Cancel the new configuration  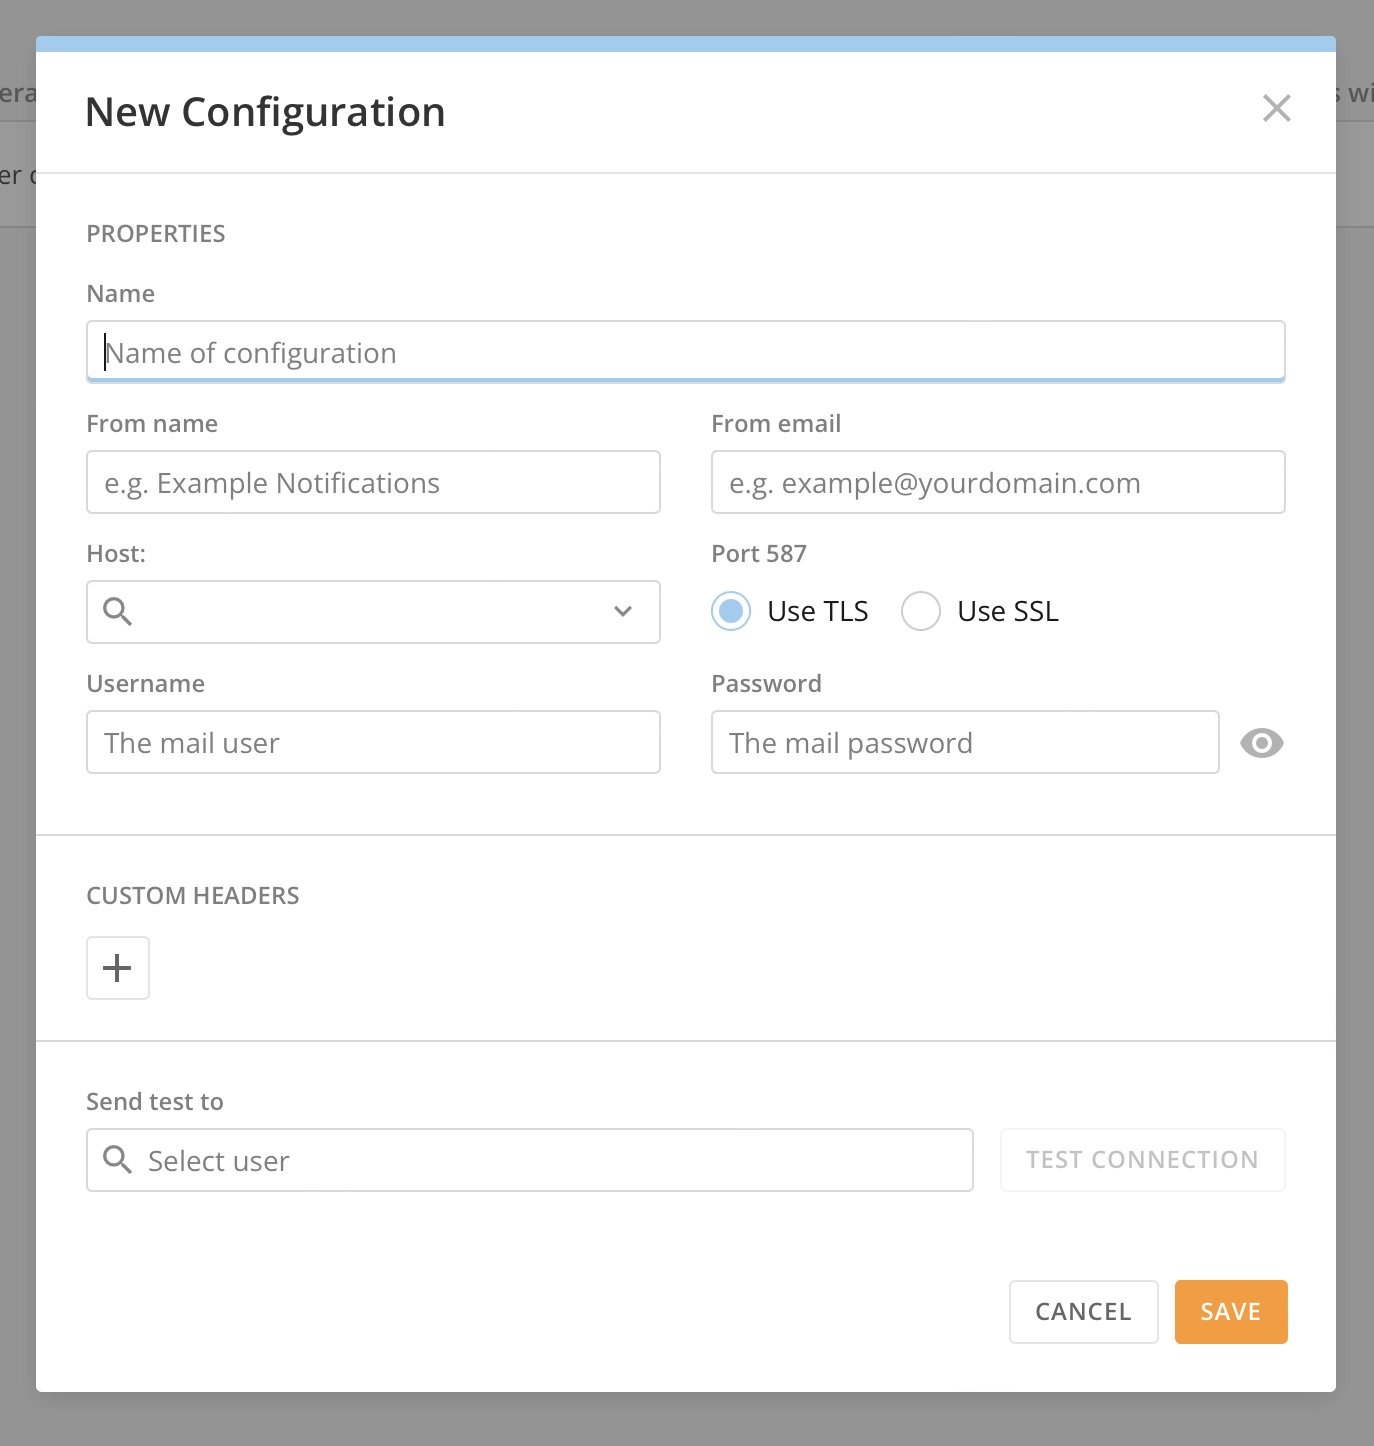pyautogui.click(x=1083, y=1312)
